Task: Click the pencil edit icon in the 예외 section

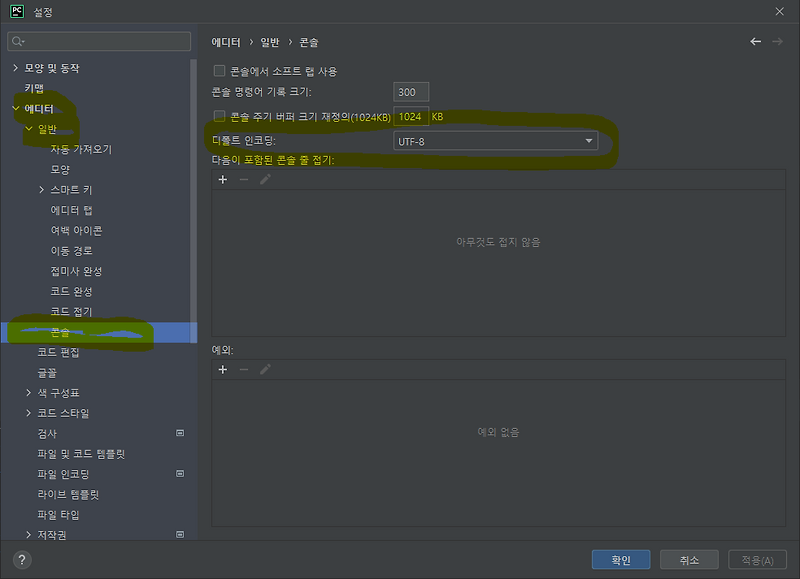Action: (266, 370)
